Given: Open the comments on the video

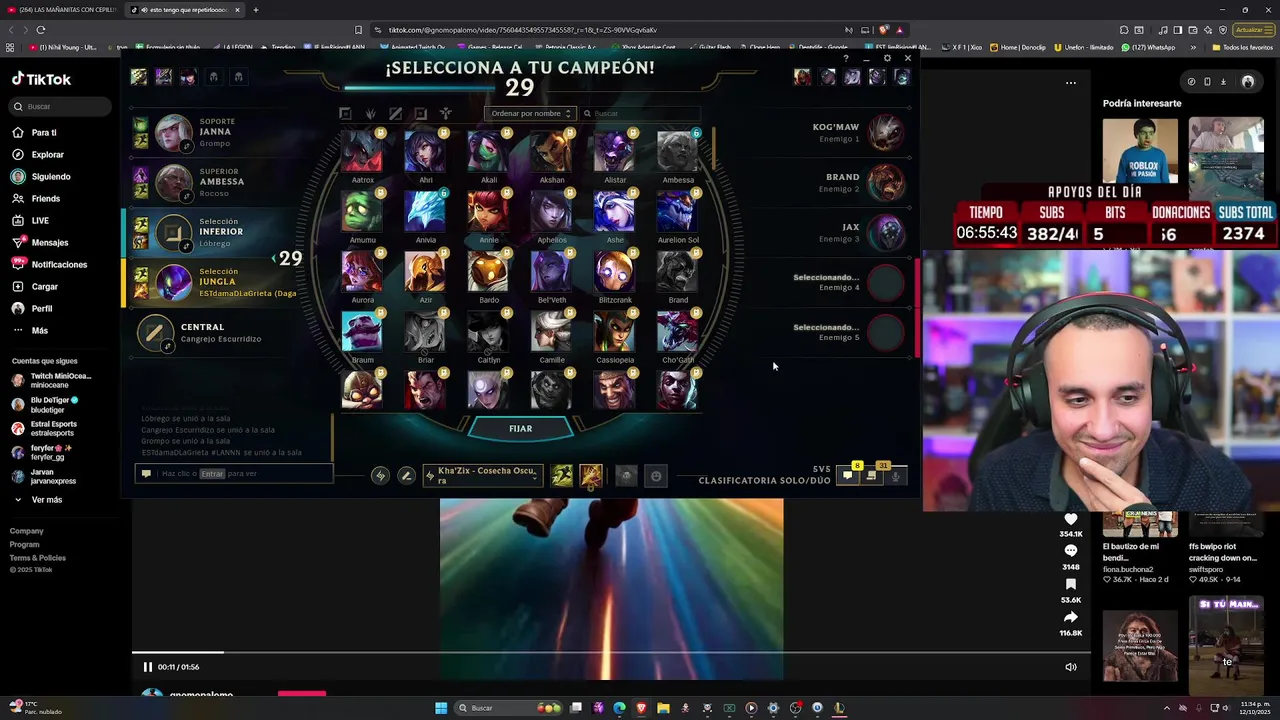Looking at the screenshot, I should coord(1071,551).
